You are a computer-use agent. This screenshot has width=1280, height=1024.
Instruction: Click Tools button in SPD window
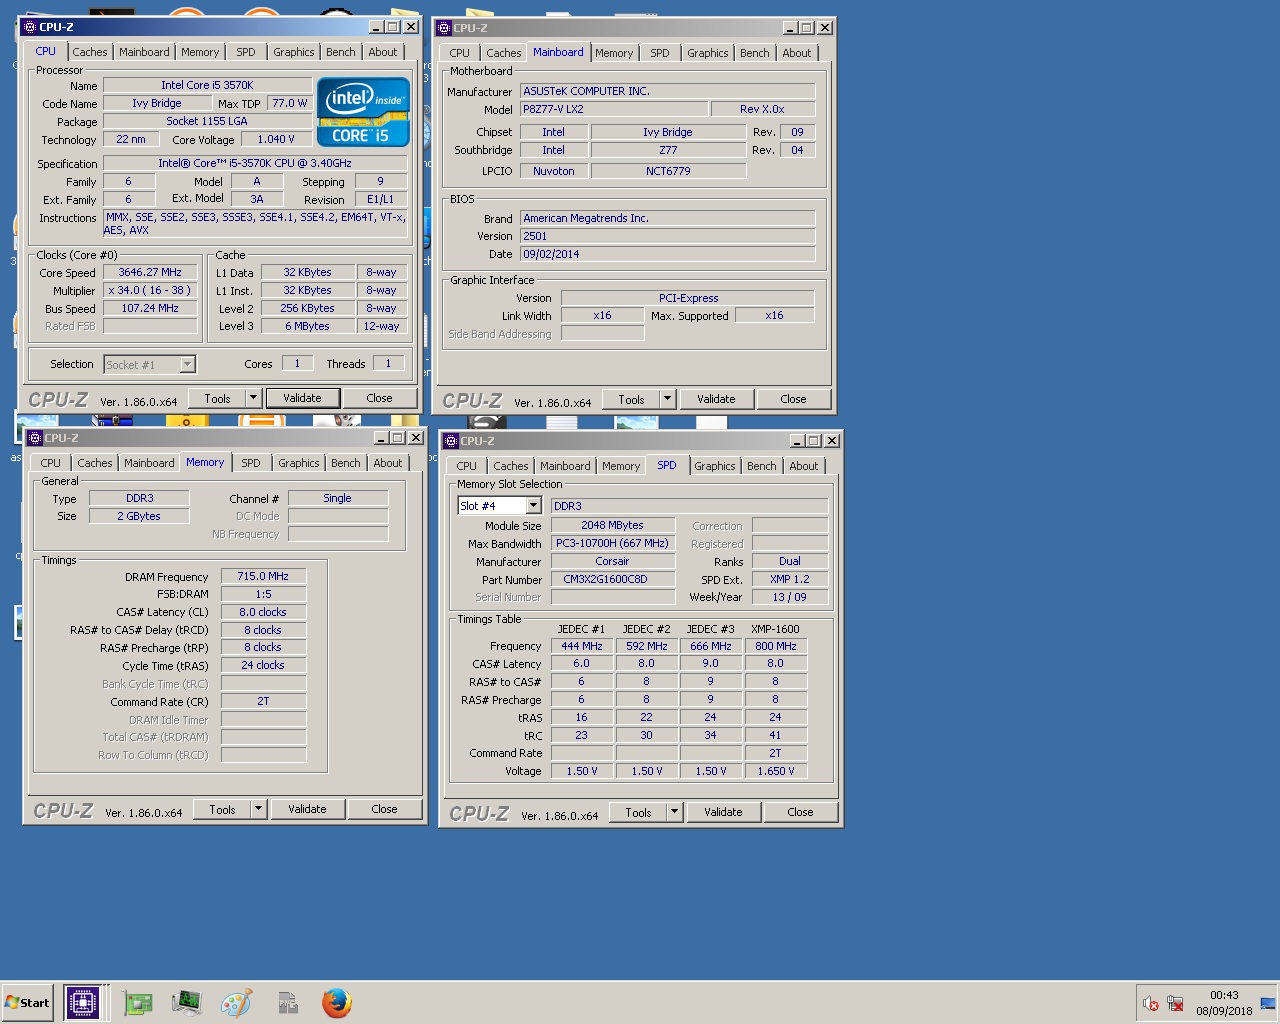coord(638,812)
